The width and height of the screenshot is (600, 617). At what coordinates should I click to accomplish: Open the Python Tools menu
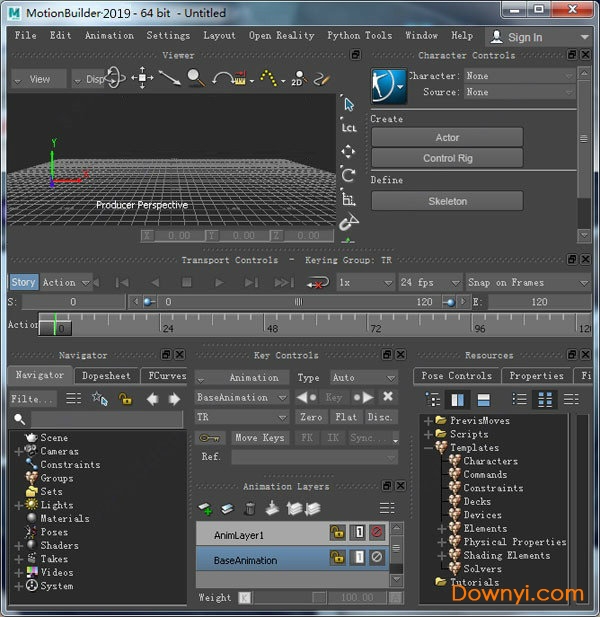[x=360, y=35]
